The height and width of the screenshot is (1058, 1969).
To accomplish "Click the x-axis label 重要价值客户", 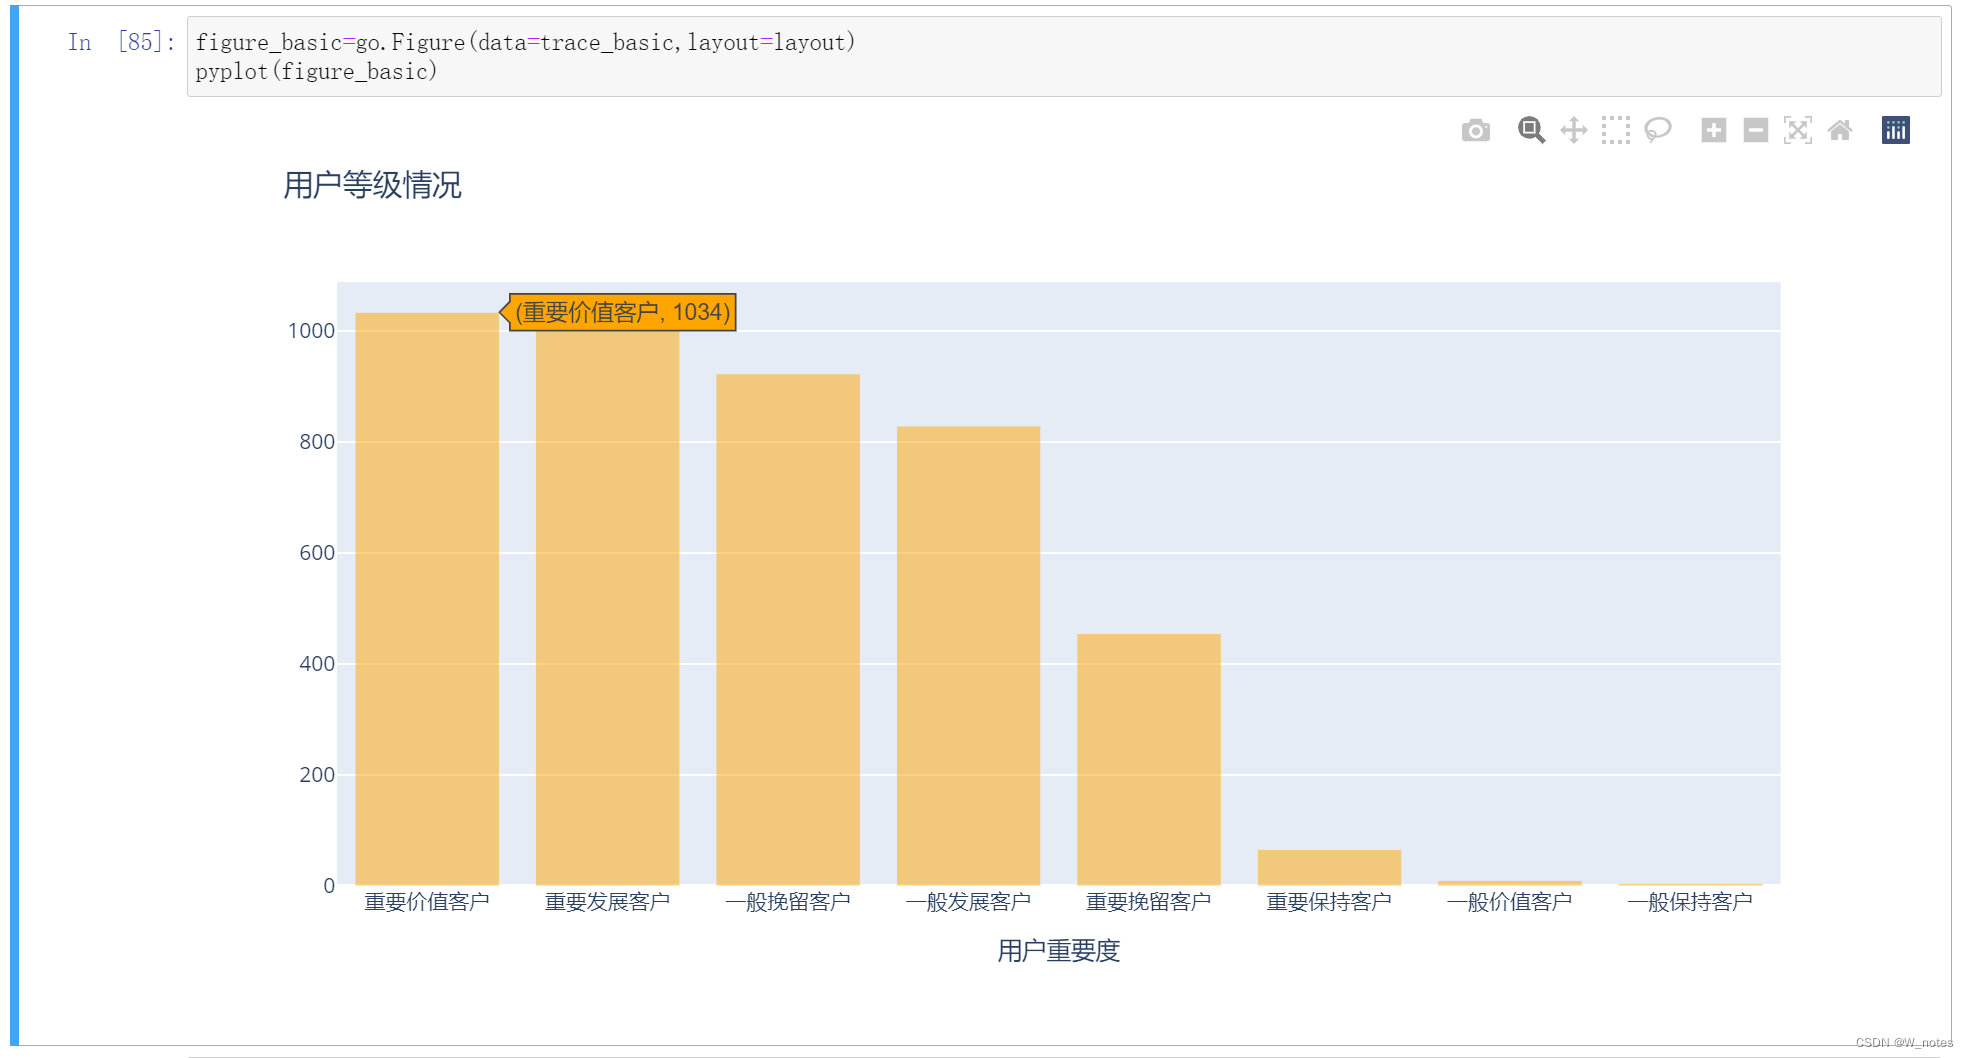I will pyautogui.click(x=427, y=902).
